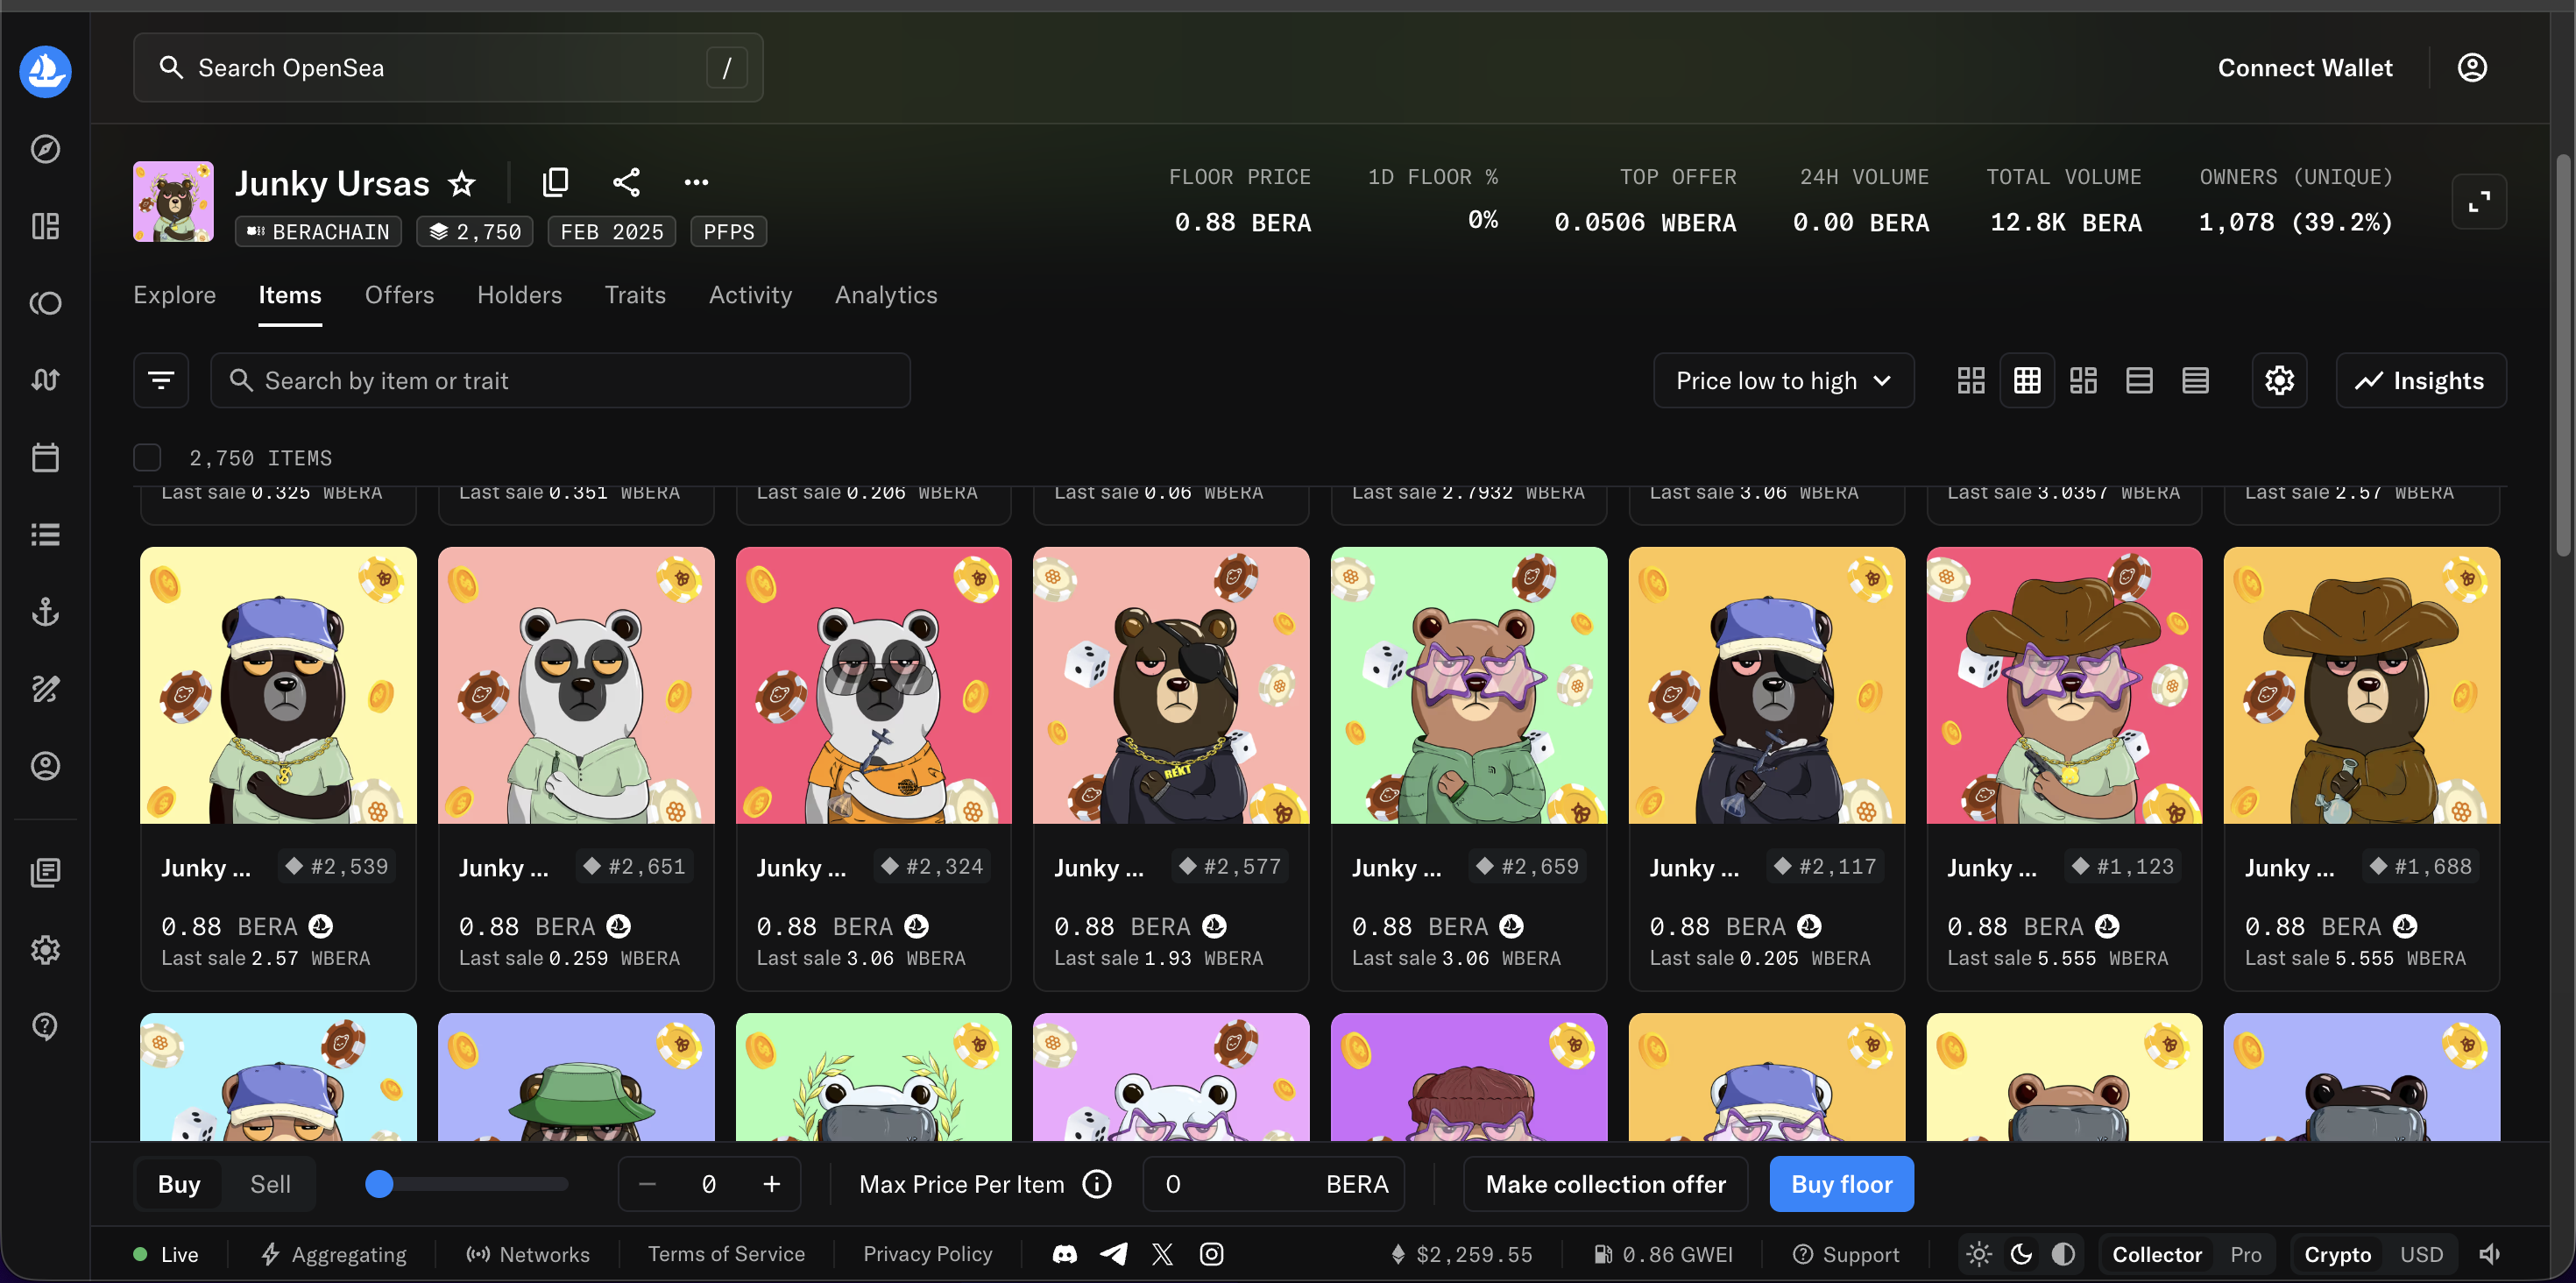The image size is (2576, 1283).
Task: Toggle the sound speaker icon in footer
Action: [x=2489, y=1254]
